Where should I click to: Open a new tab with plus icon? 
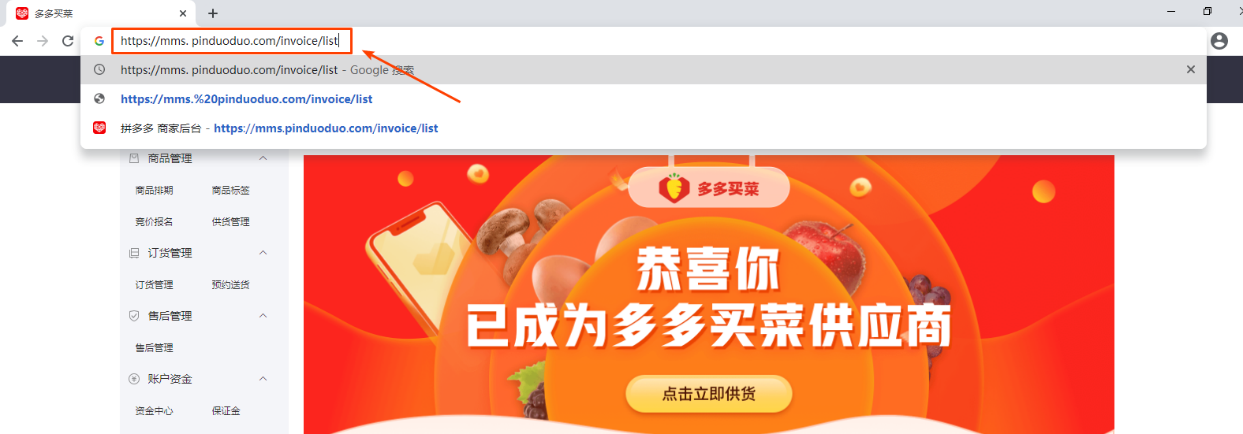(213, 13)
